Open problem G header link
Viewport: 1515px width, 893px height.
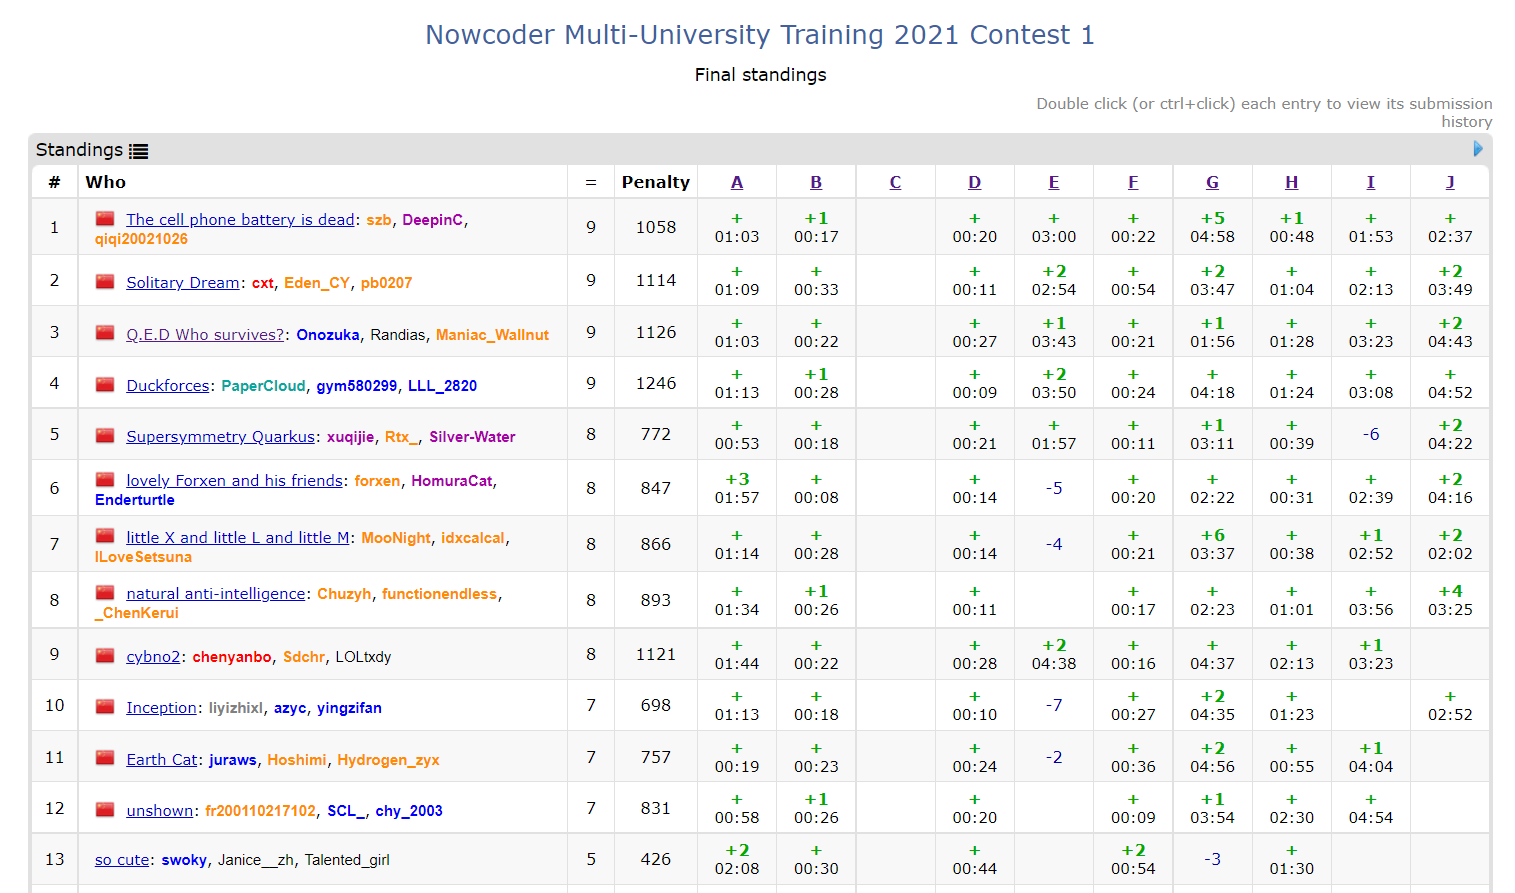1212,182
